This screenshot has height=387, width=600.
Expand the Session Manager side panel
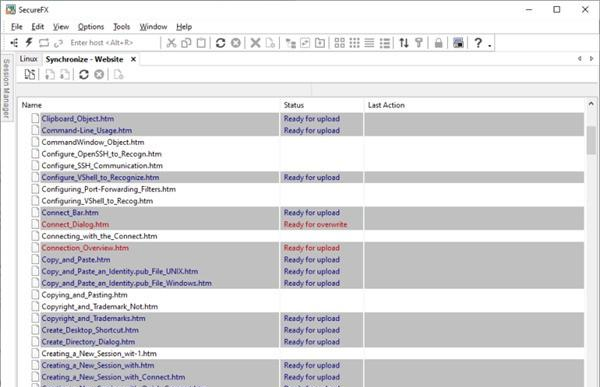click(6, 88)
